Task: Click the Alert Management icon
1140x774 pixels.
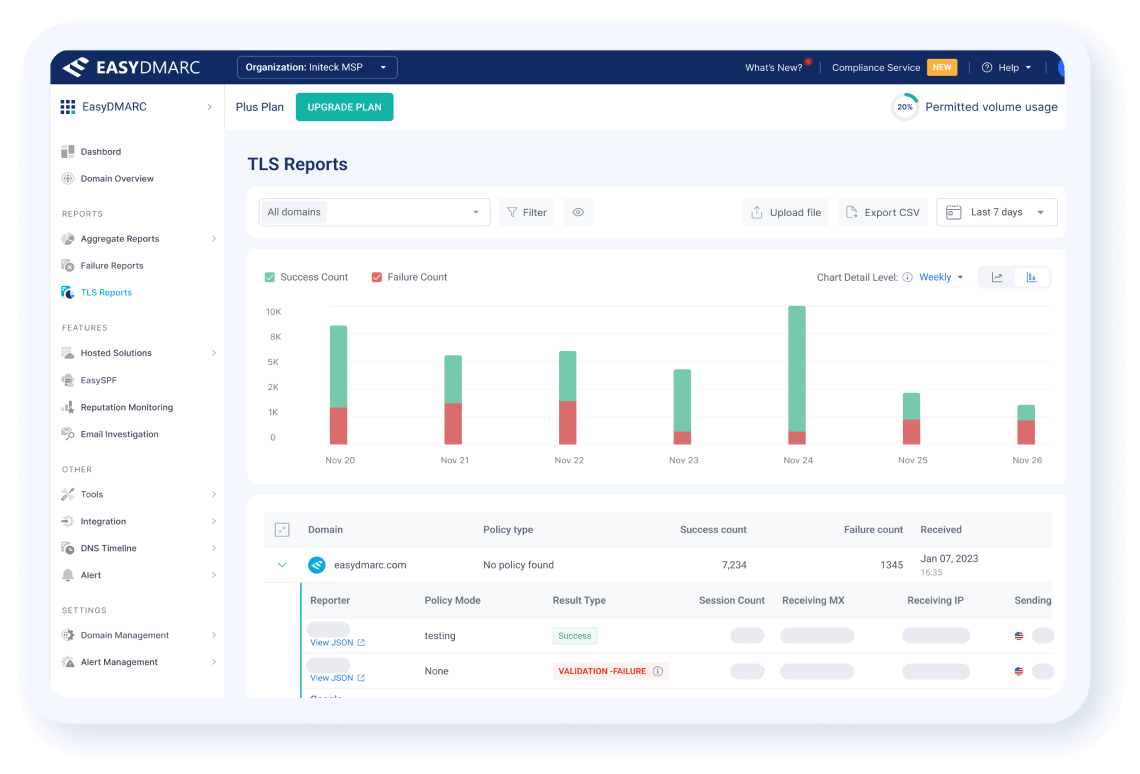Action: (x=68, y=662)
